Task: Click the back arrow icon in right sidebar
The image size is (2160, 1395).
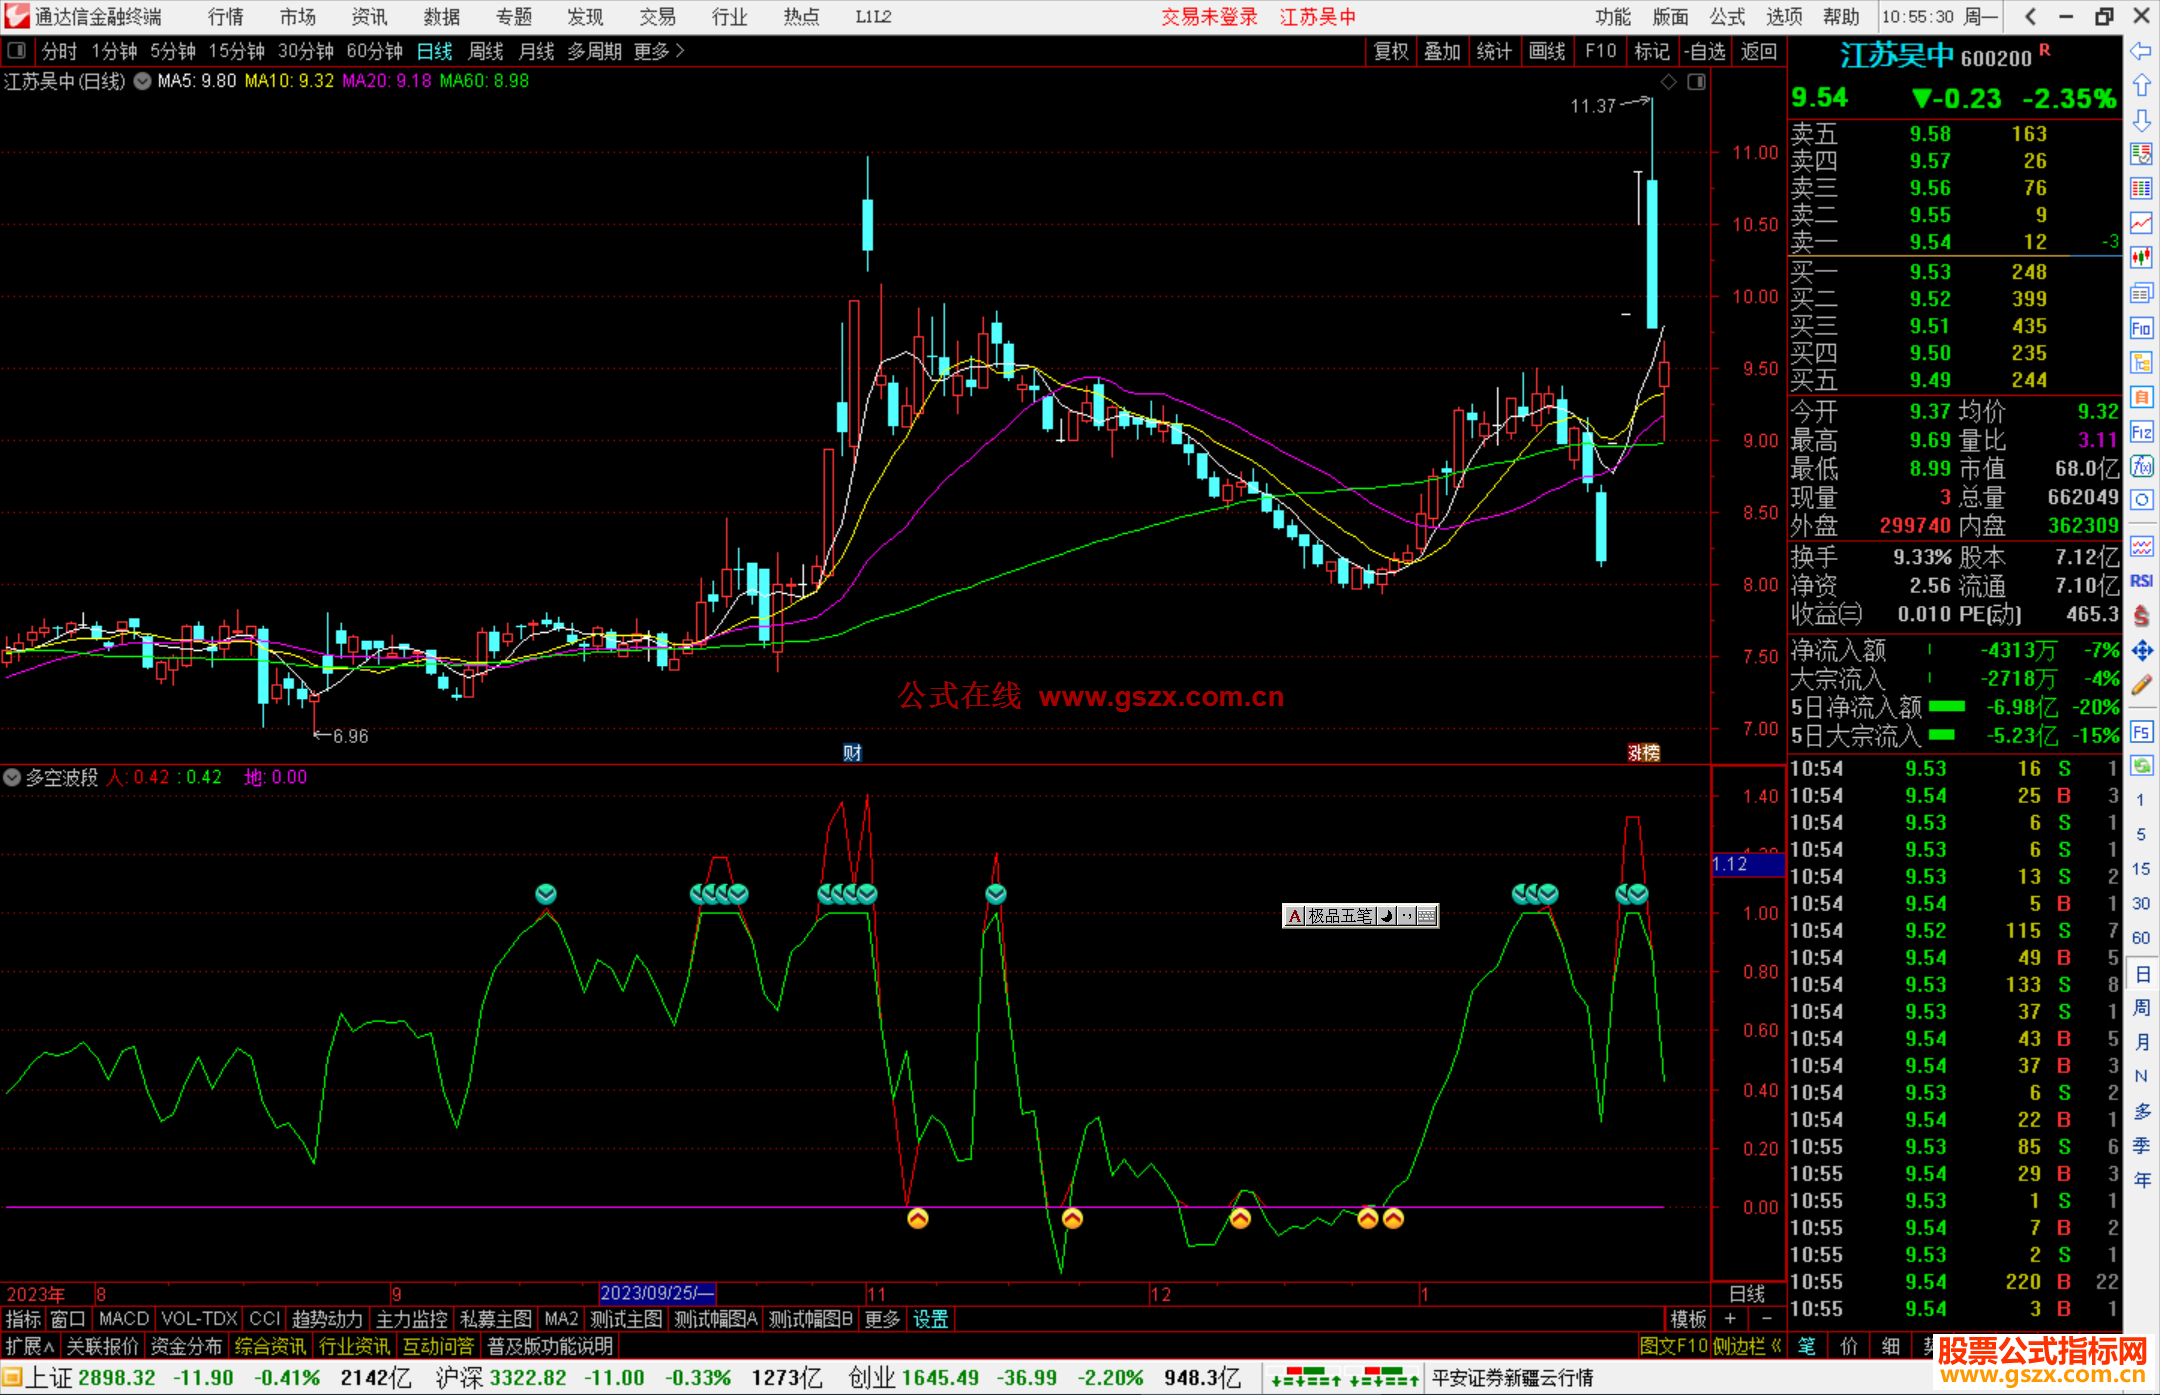Action: [2141, 51]
